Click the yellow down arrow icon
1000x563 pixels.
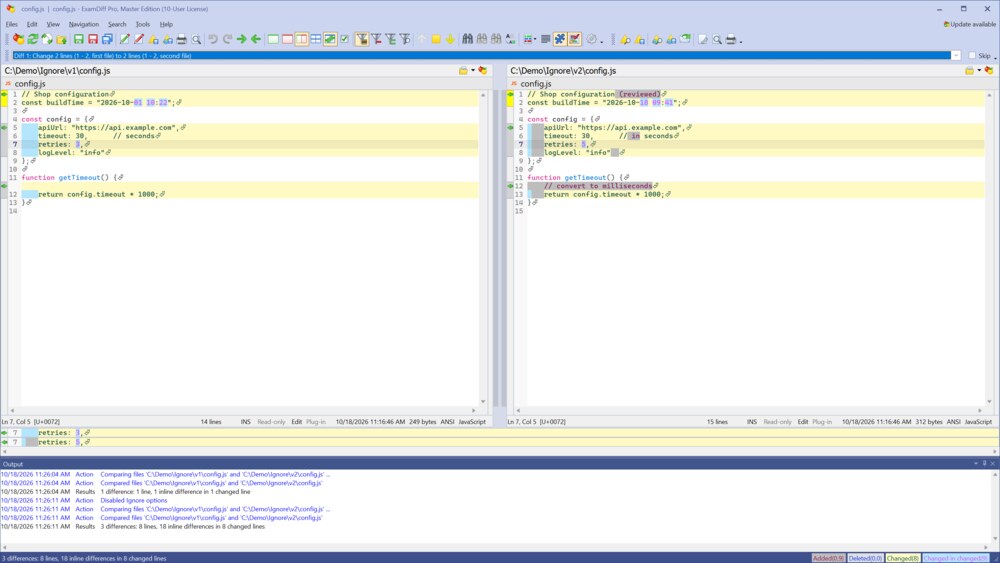450,40
